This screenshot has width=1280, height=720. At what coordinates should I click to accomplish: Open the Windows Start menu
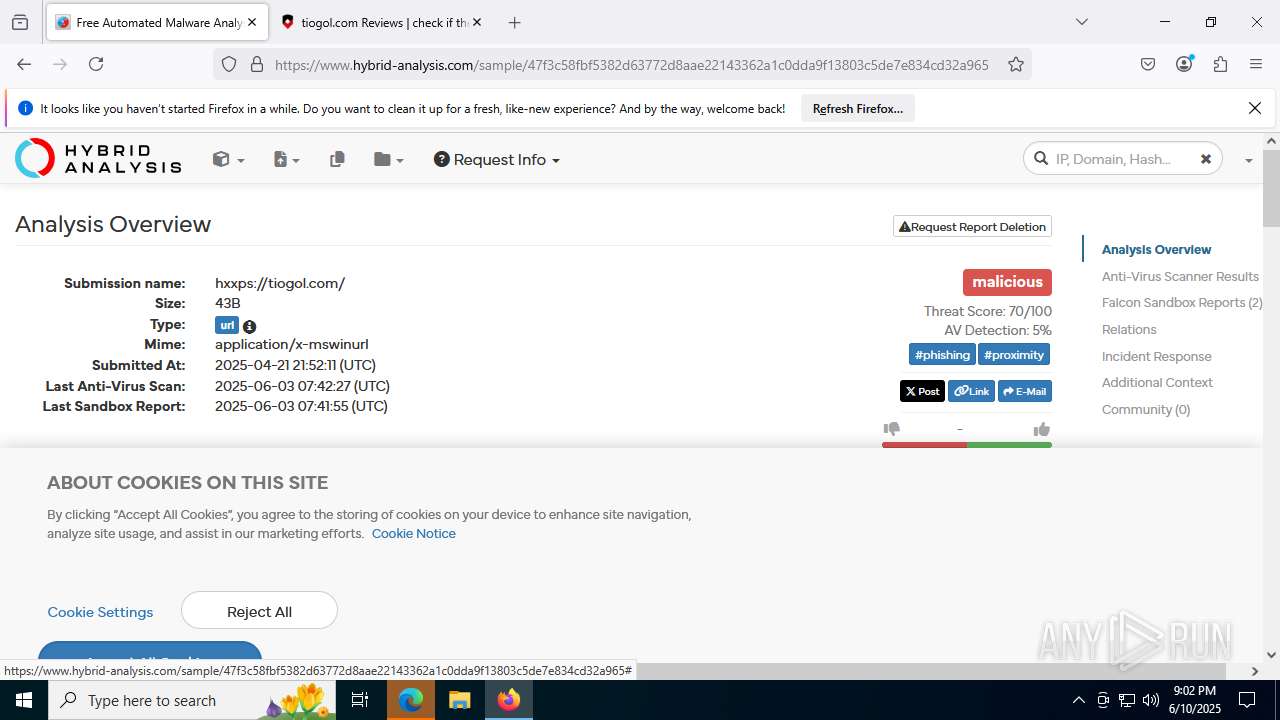pyautogui.click(x=24, y=700)
